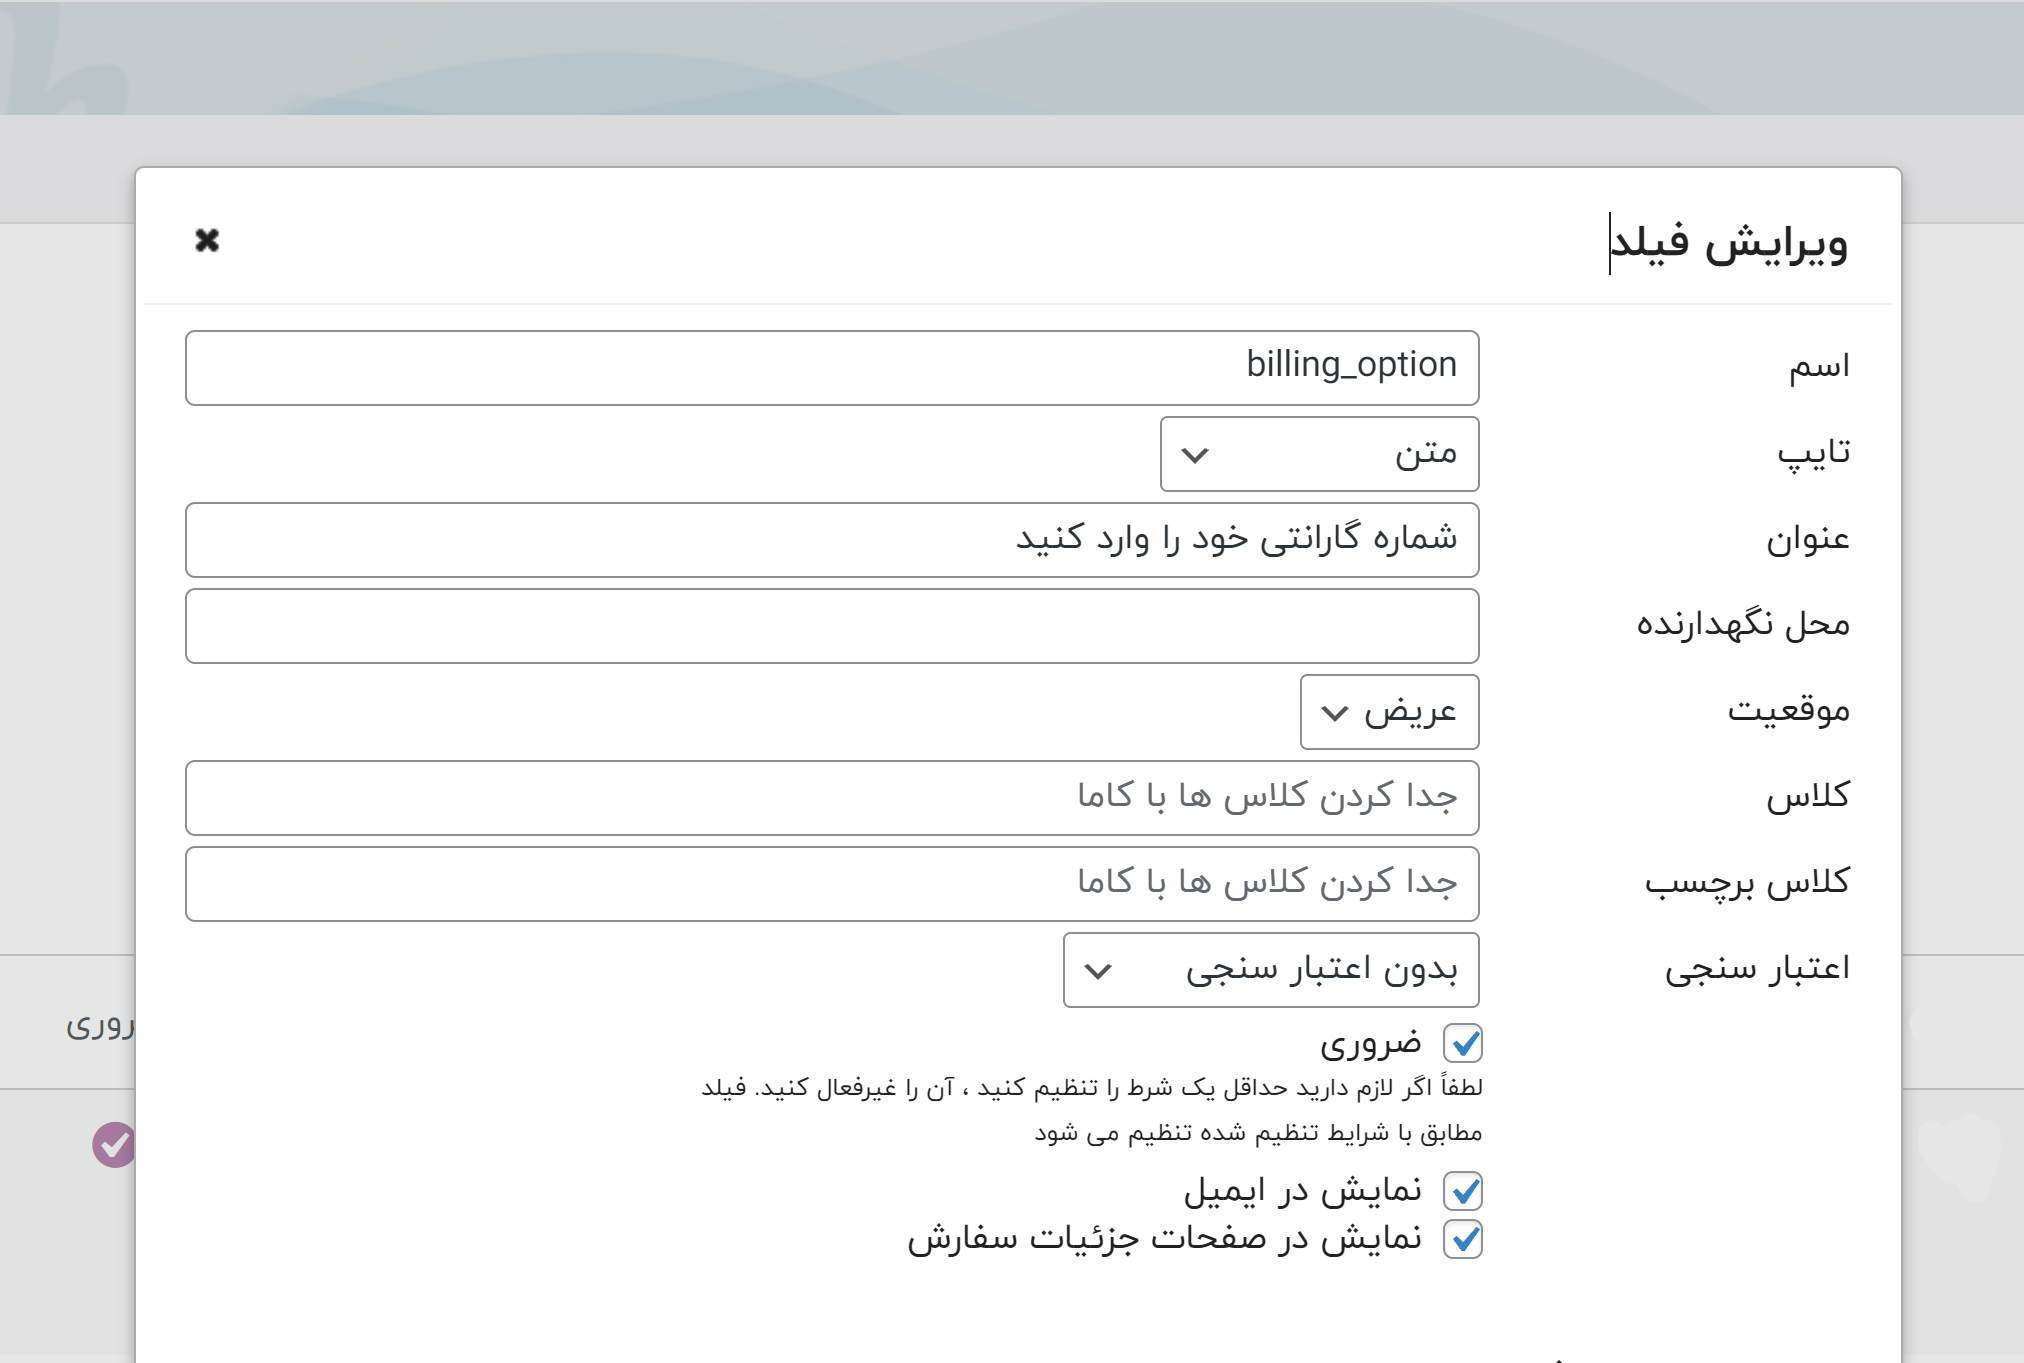2024x1363 pixels.
Task: Click the ضروری checkbox label text
Action: tap(1370, 1045)
